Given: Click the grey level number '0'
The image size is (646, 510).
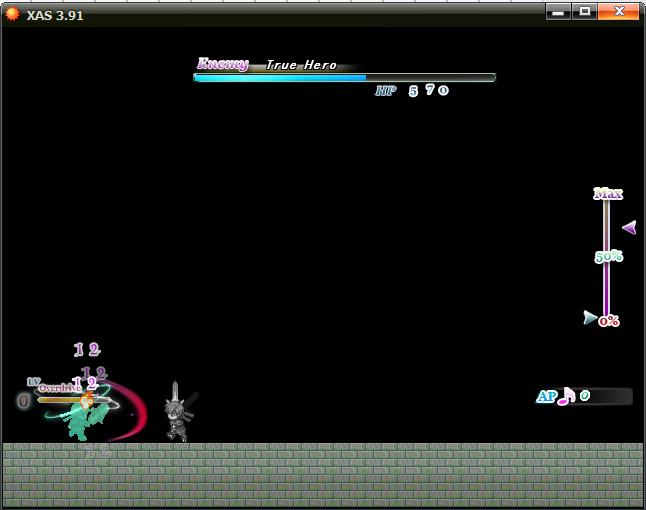Looking at the screenshot, I should pos(23,401).
